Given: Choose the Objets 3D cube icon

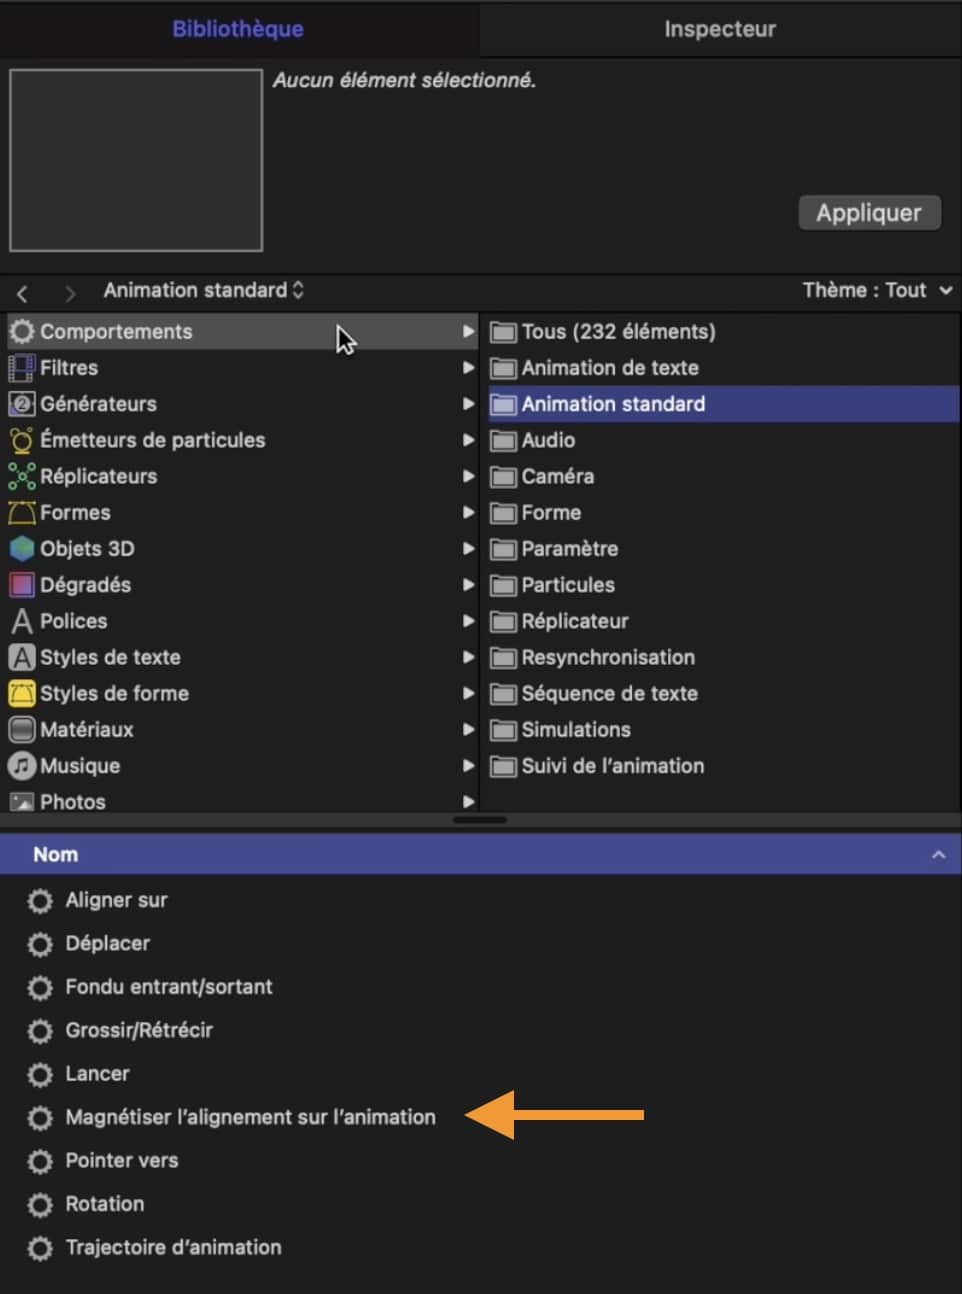Looking at the screenshot, I should tap(21, 548).
